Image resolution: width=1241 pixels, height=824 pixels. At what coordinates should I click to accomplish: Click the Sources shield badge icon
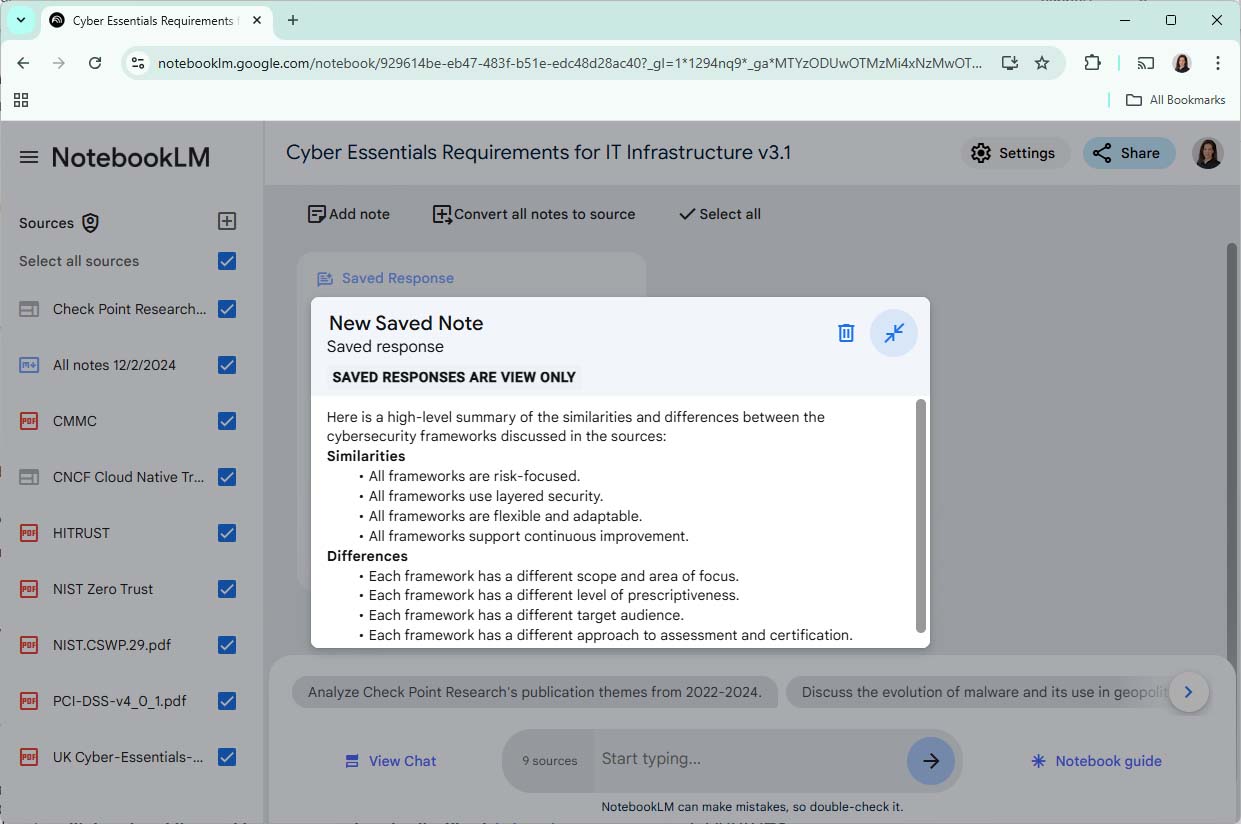click(90, 222)
